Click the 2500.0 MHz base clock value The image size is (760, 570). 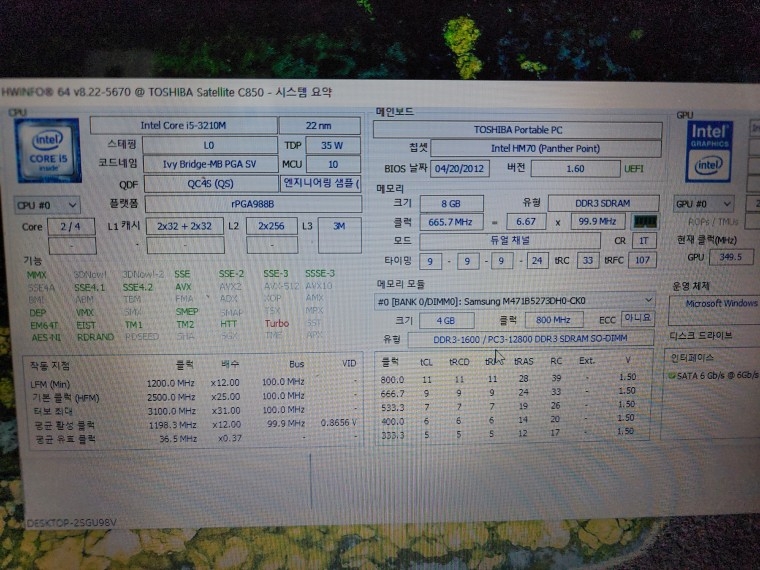pyautogui.click(x=171, y=397)
